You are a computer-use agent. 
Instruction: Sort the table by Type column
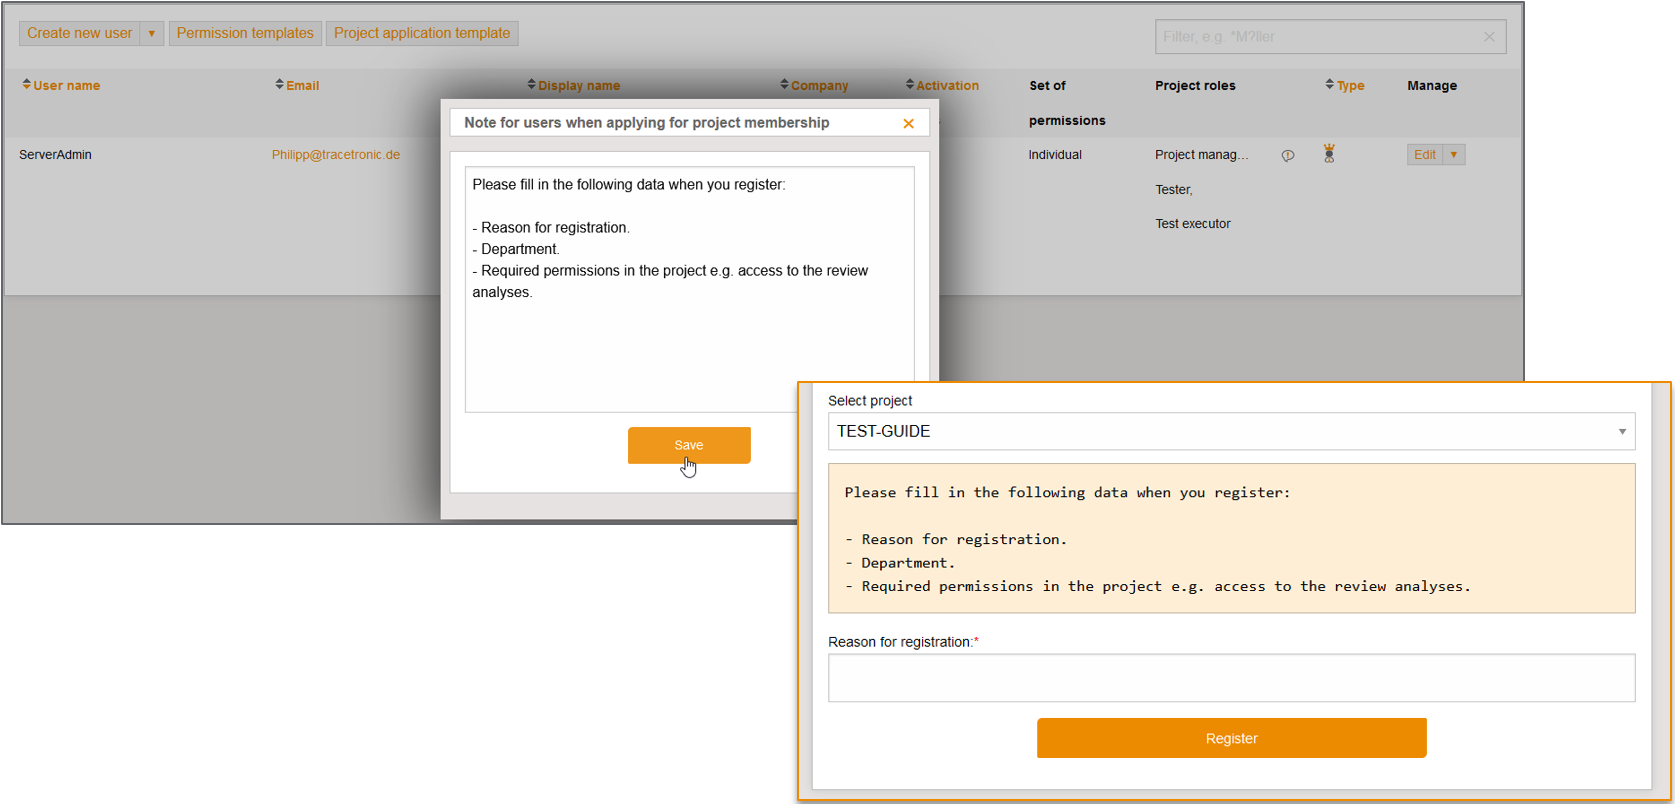coord(1345,86)
